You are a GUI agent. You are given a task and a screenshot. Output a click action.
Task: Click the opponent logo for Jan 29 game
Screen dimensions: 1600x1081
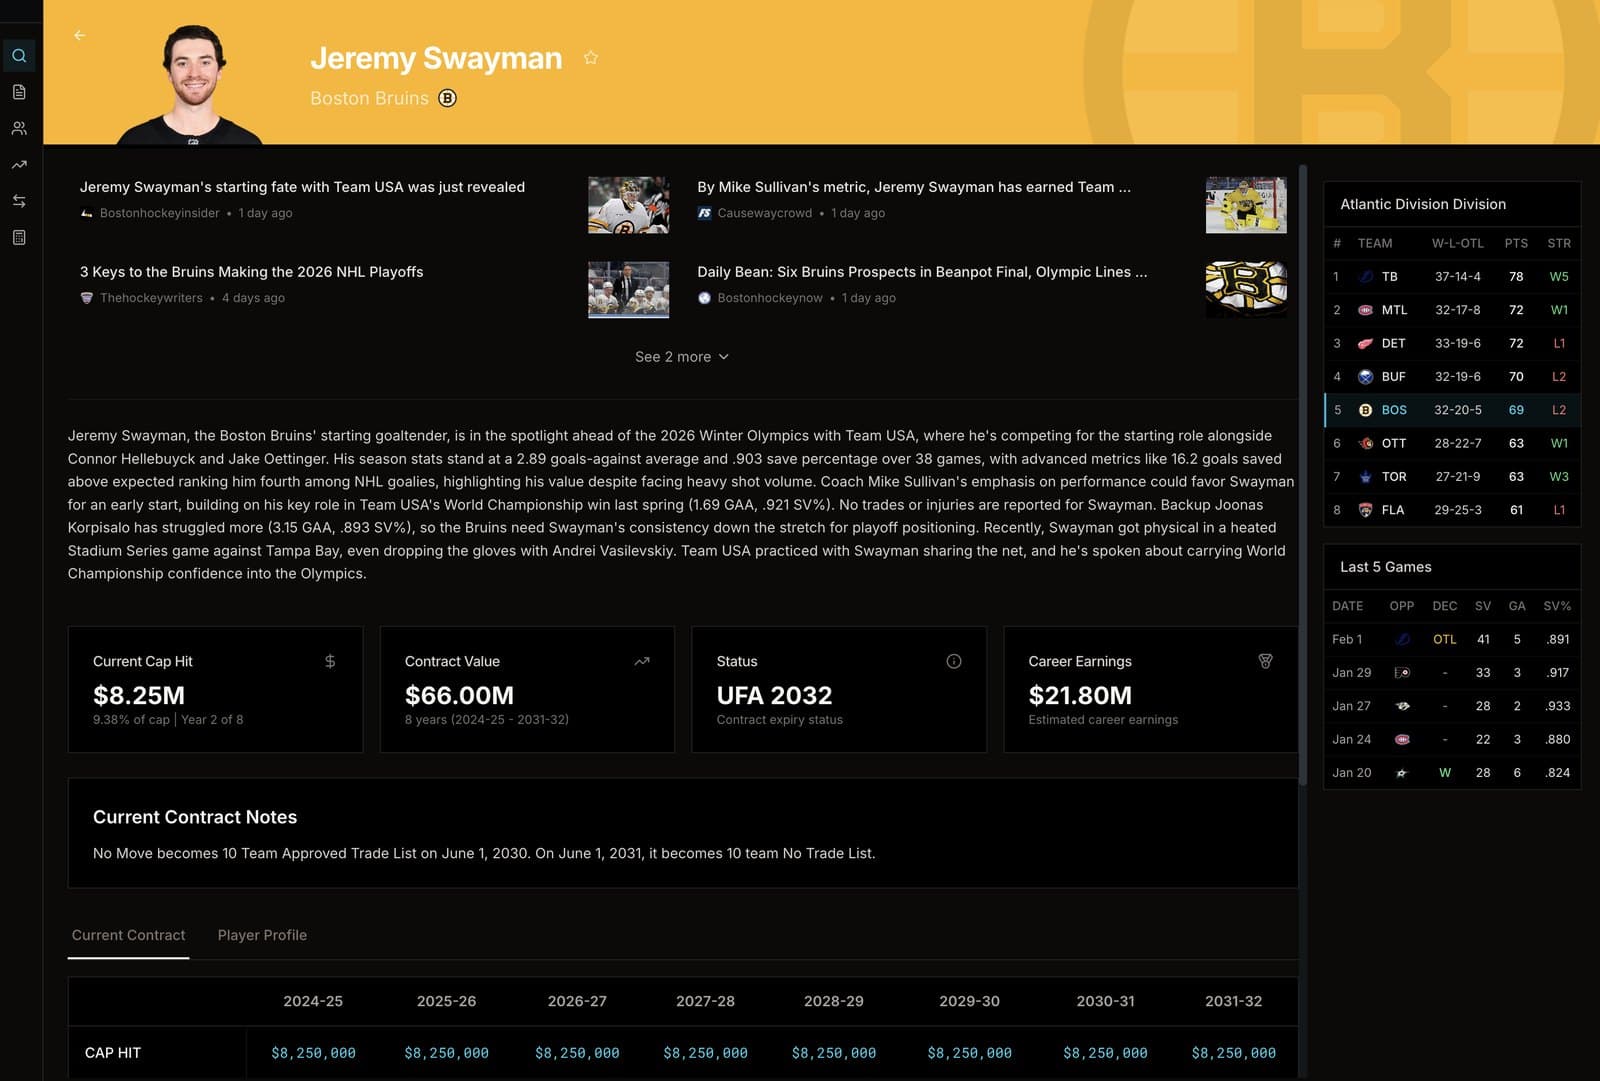pyautogui.click(x=1402, y=673)
